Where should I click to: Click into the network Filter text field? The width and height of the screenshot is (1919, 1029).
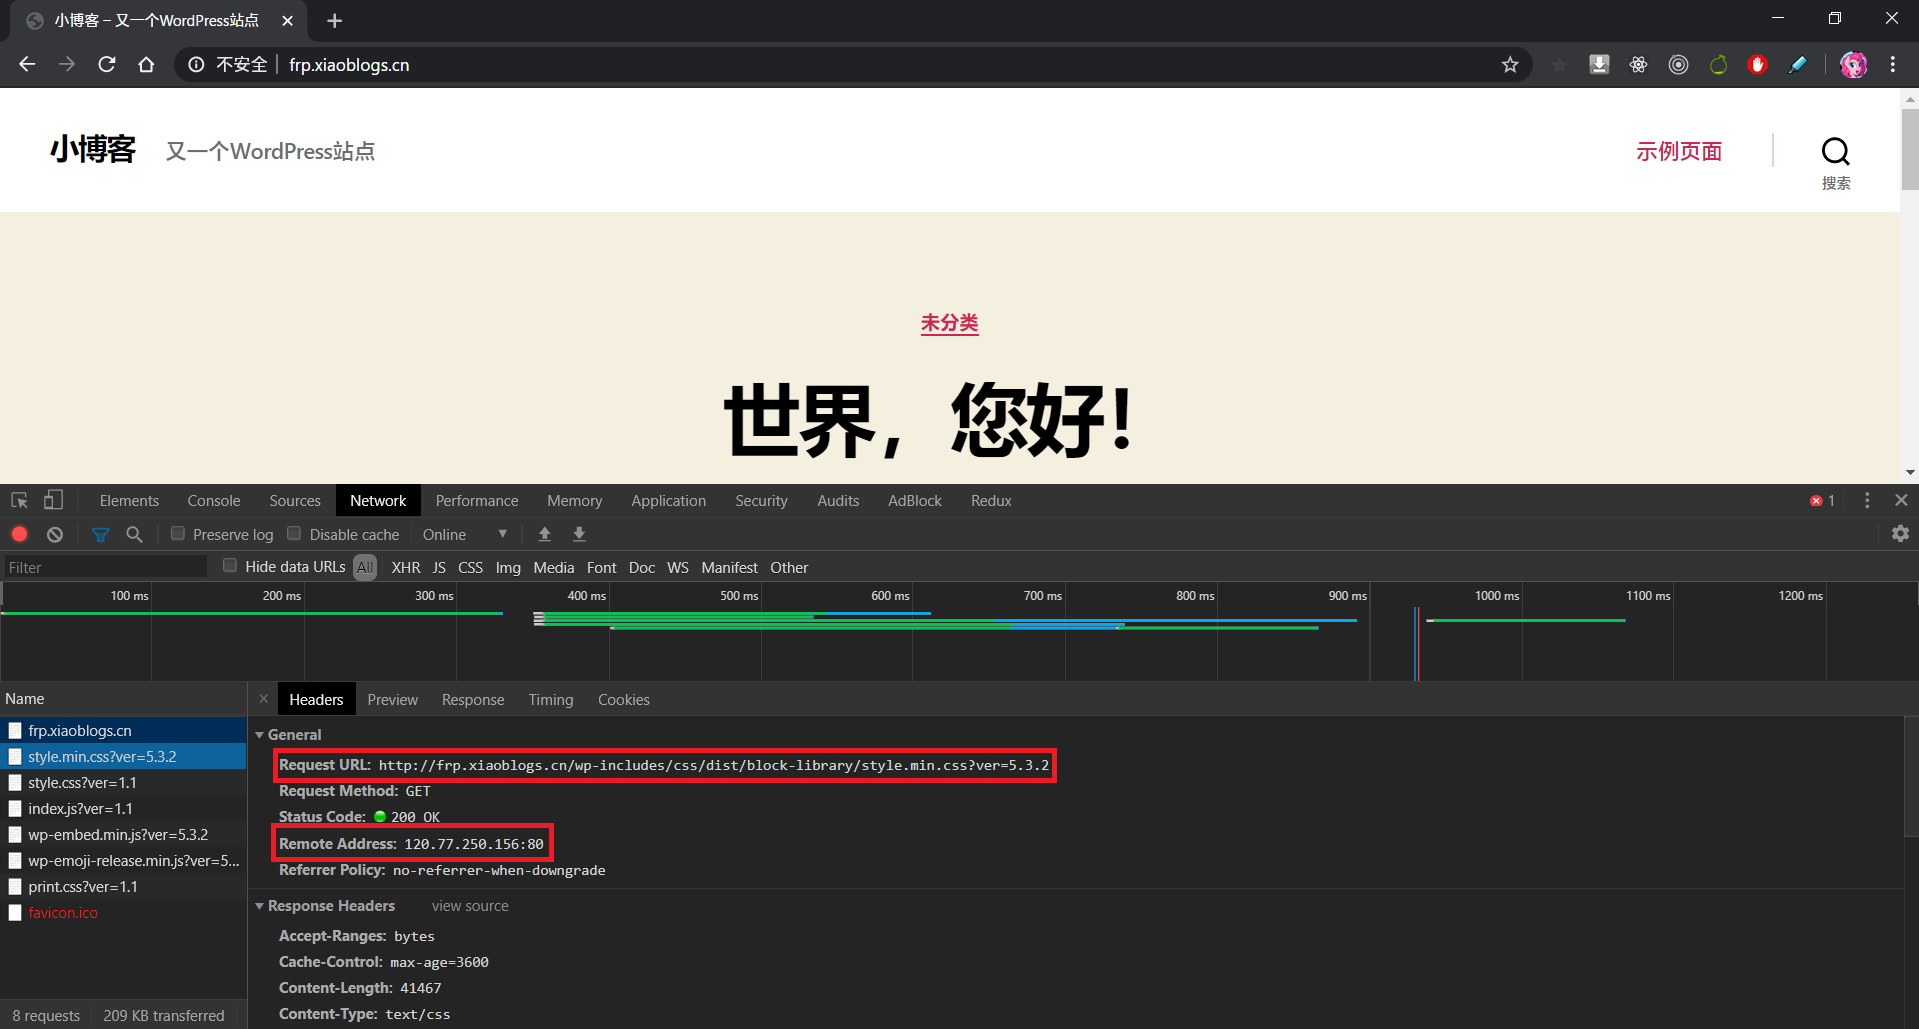click(104, 567)
